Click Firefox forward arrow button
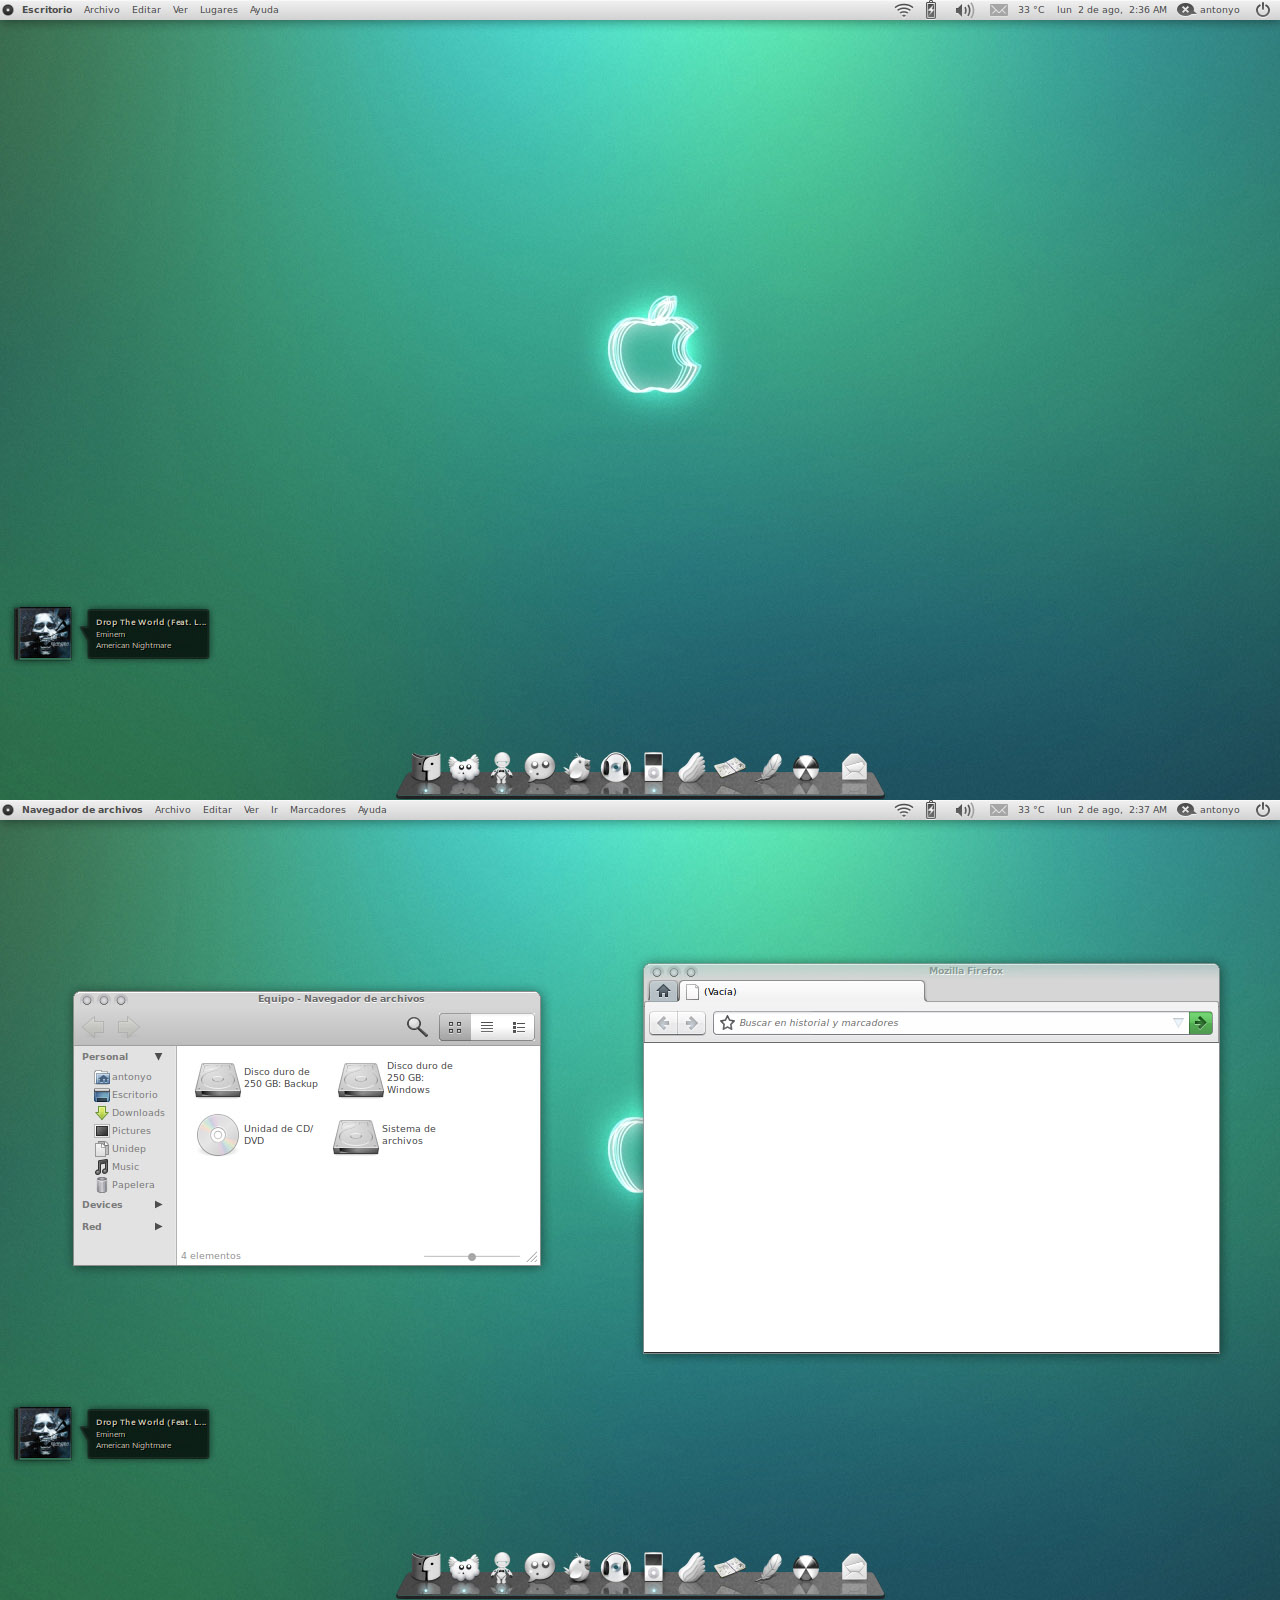This screenshot has height=1600, width=1280. [692, 1023]
